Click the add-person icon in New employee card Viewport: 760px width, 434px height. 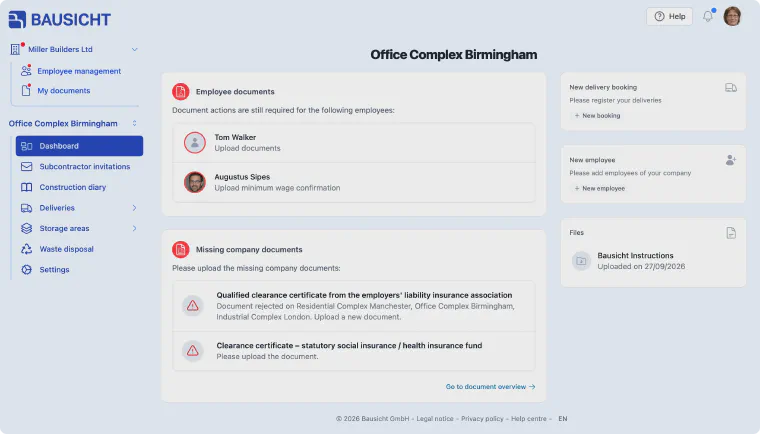pos(731,160)
